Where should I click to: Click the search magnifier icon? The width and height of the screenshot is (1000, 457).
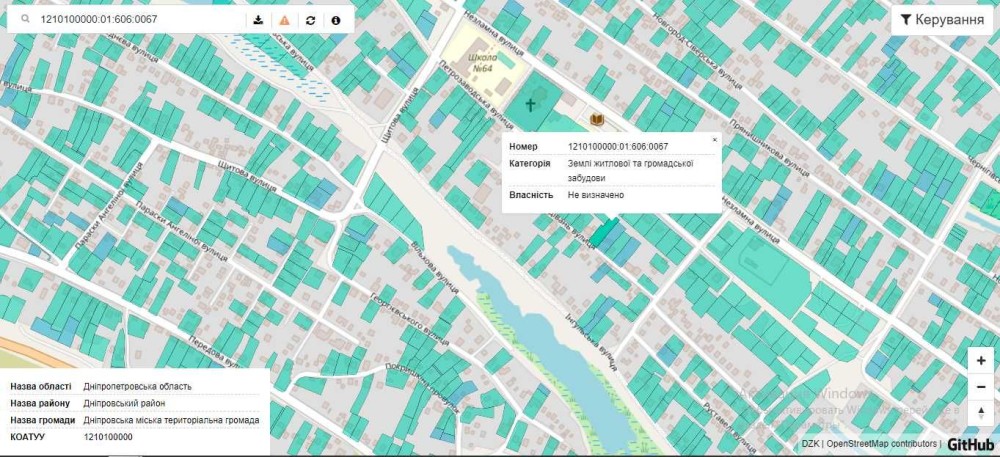pyautogui.click(x=23, y=19)
